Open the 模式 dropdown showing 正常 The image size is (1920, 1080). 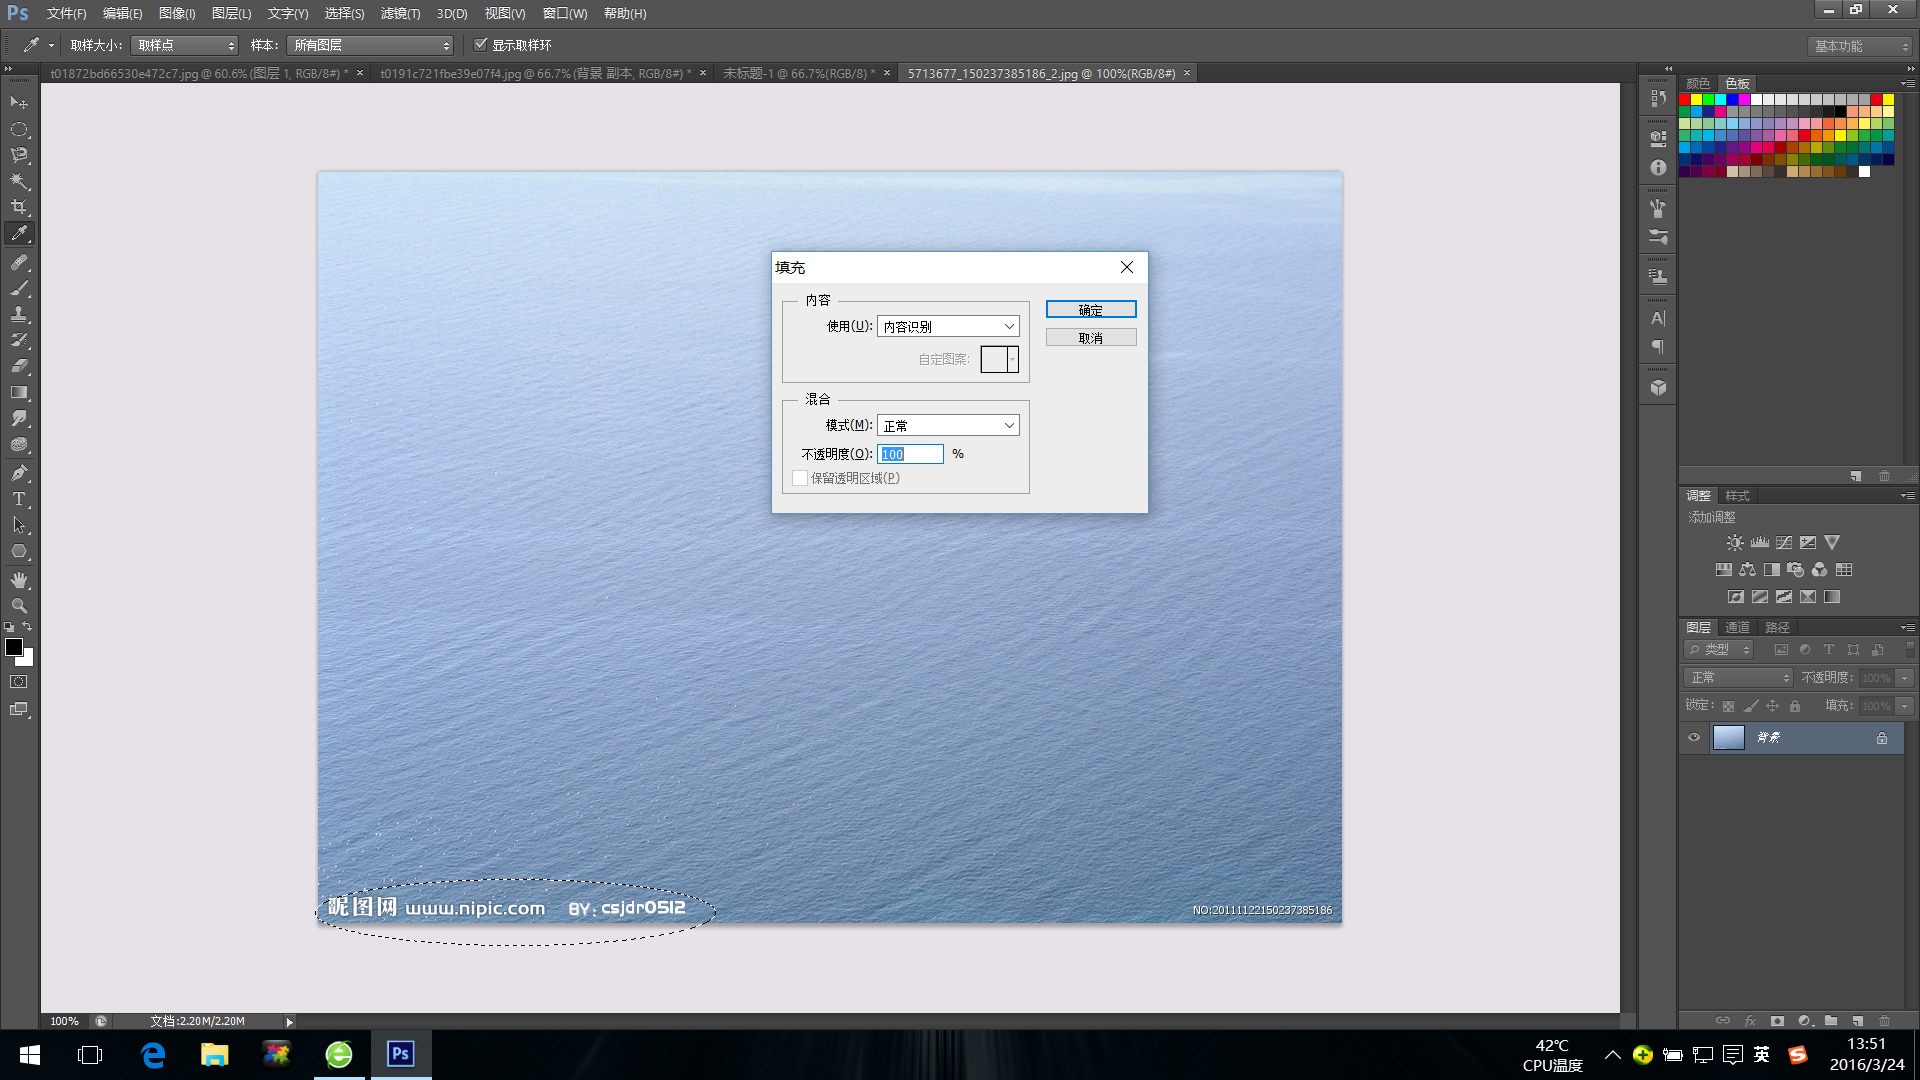tap(948, 426)
